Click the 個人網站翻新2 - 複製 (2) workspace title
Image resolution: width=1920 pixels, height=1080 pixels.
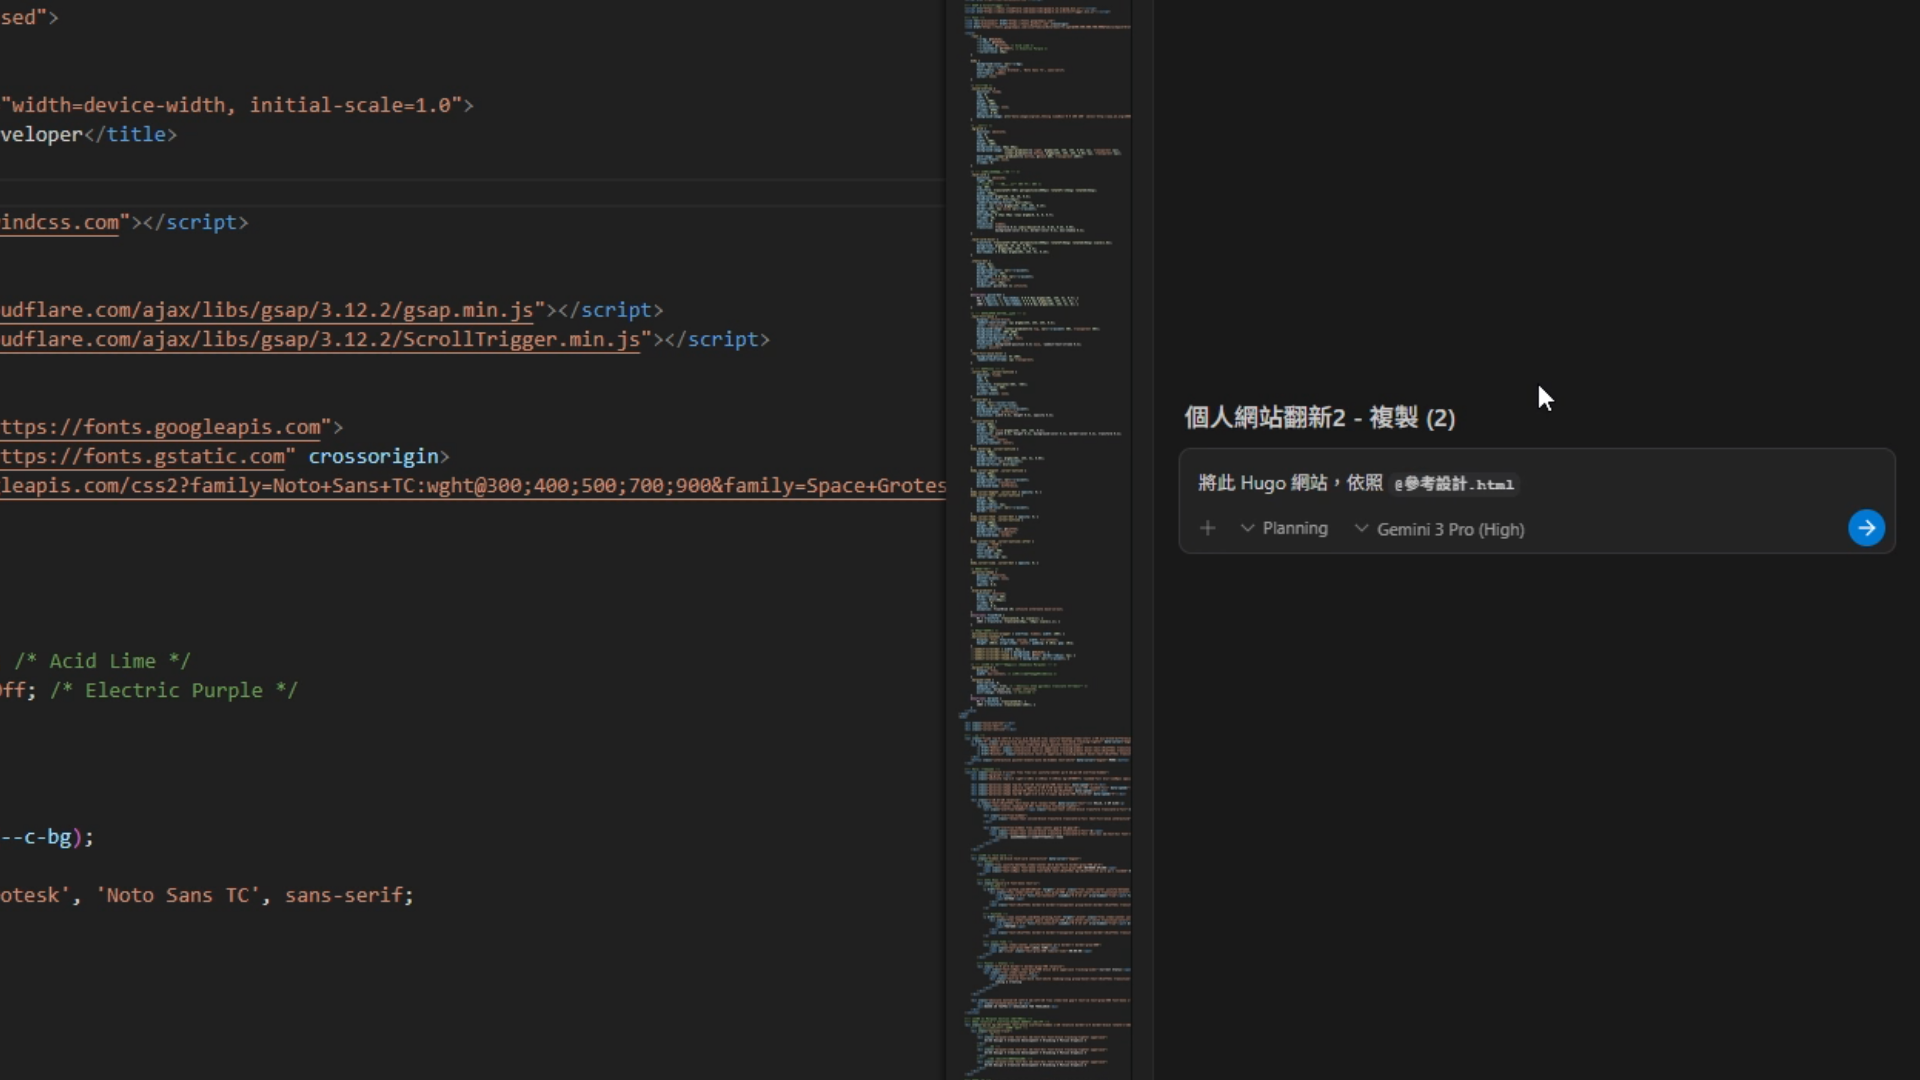pyautogui.click(x=1319, y=418)
